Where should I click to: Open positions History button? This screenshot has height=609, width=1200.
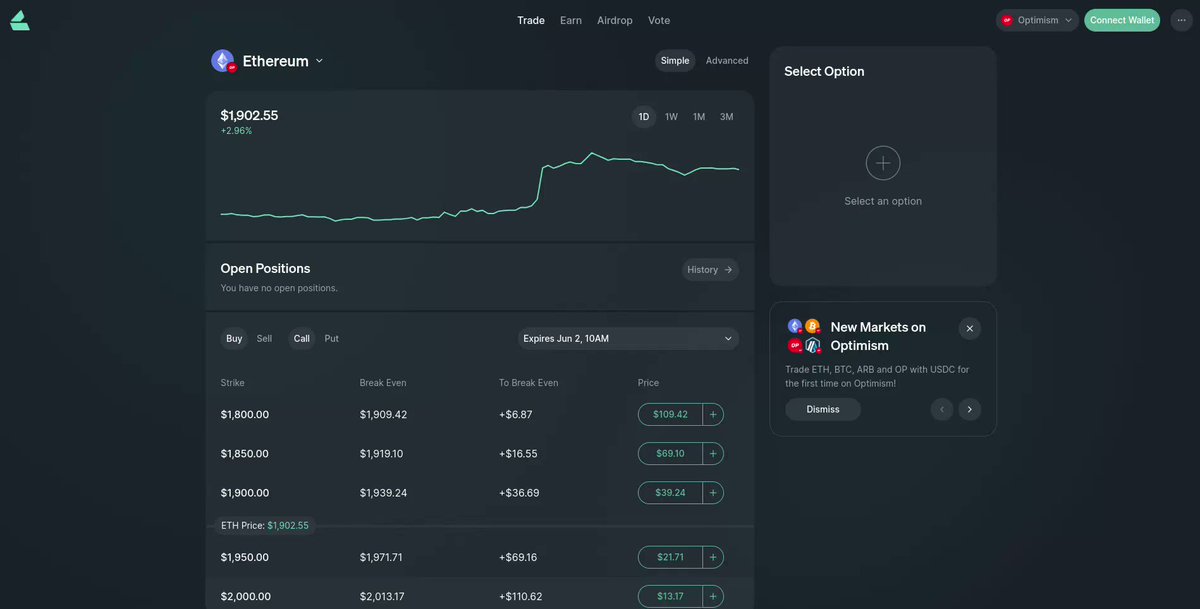click(711, 270)
